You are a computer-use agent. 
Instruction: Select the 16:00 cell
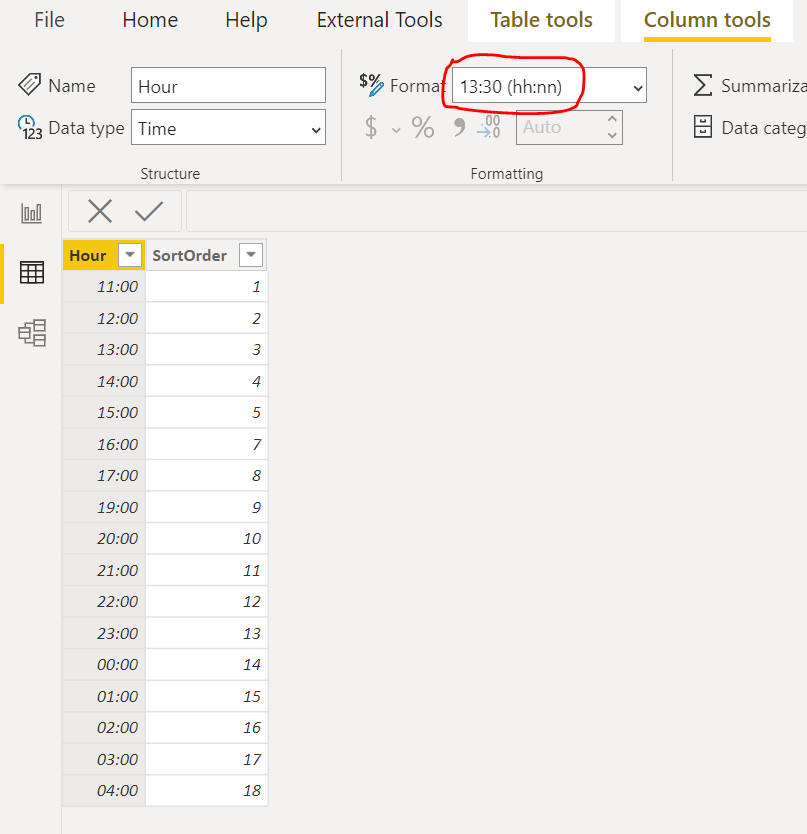pyautogui.click(x=104, y=444)
